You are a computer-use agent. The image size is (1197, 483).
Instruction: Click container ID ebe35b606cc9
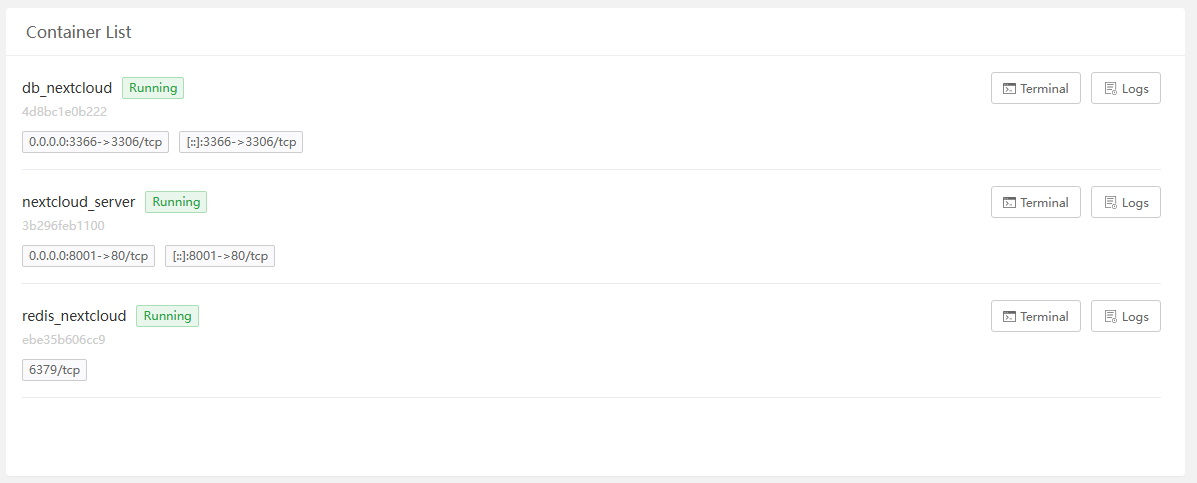point(63,339)
